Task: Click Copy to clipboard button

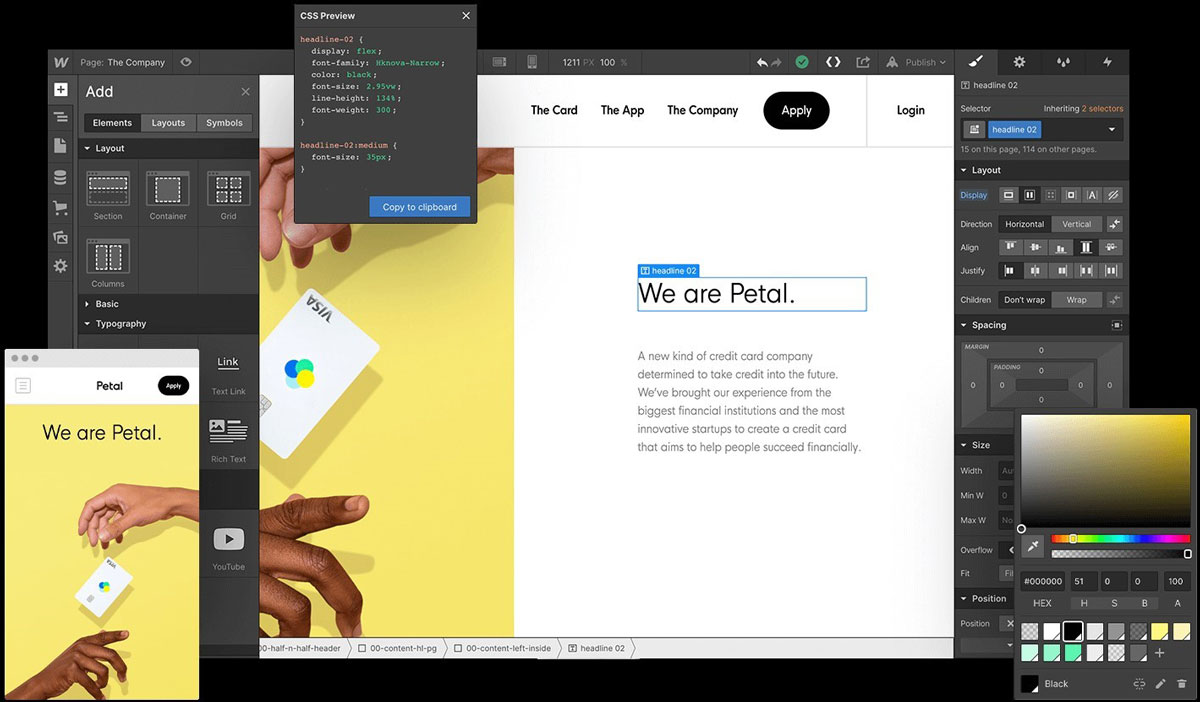Action: [x=419, y=207]
